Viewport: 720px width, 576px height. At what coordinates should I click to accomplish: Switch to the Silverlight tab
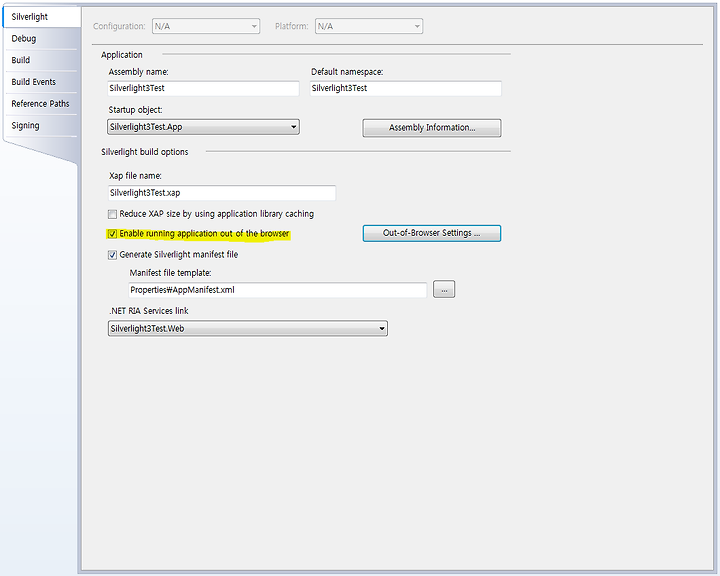[41, 17]
